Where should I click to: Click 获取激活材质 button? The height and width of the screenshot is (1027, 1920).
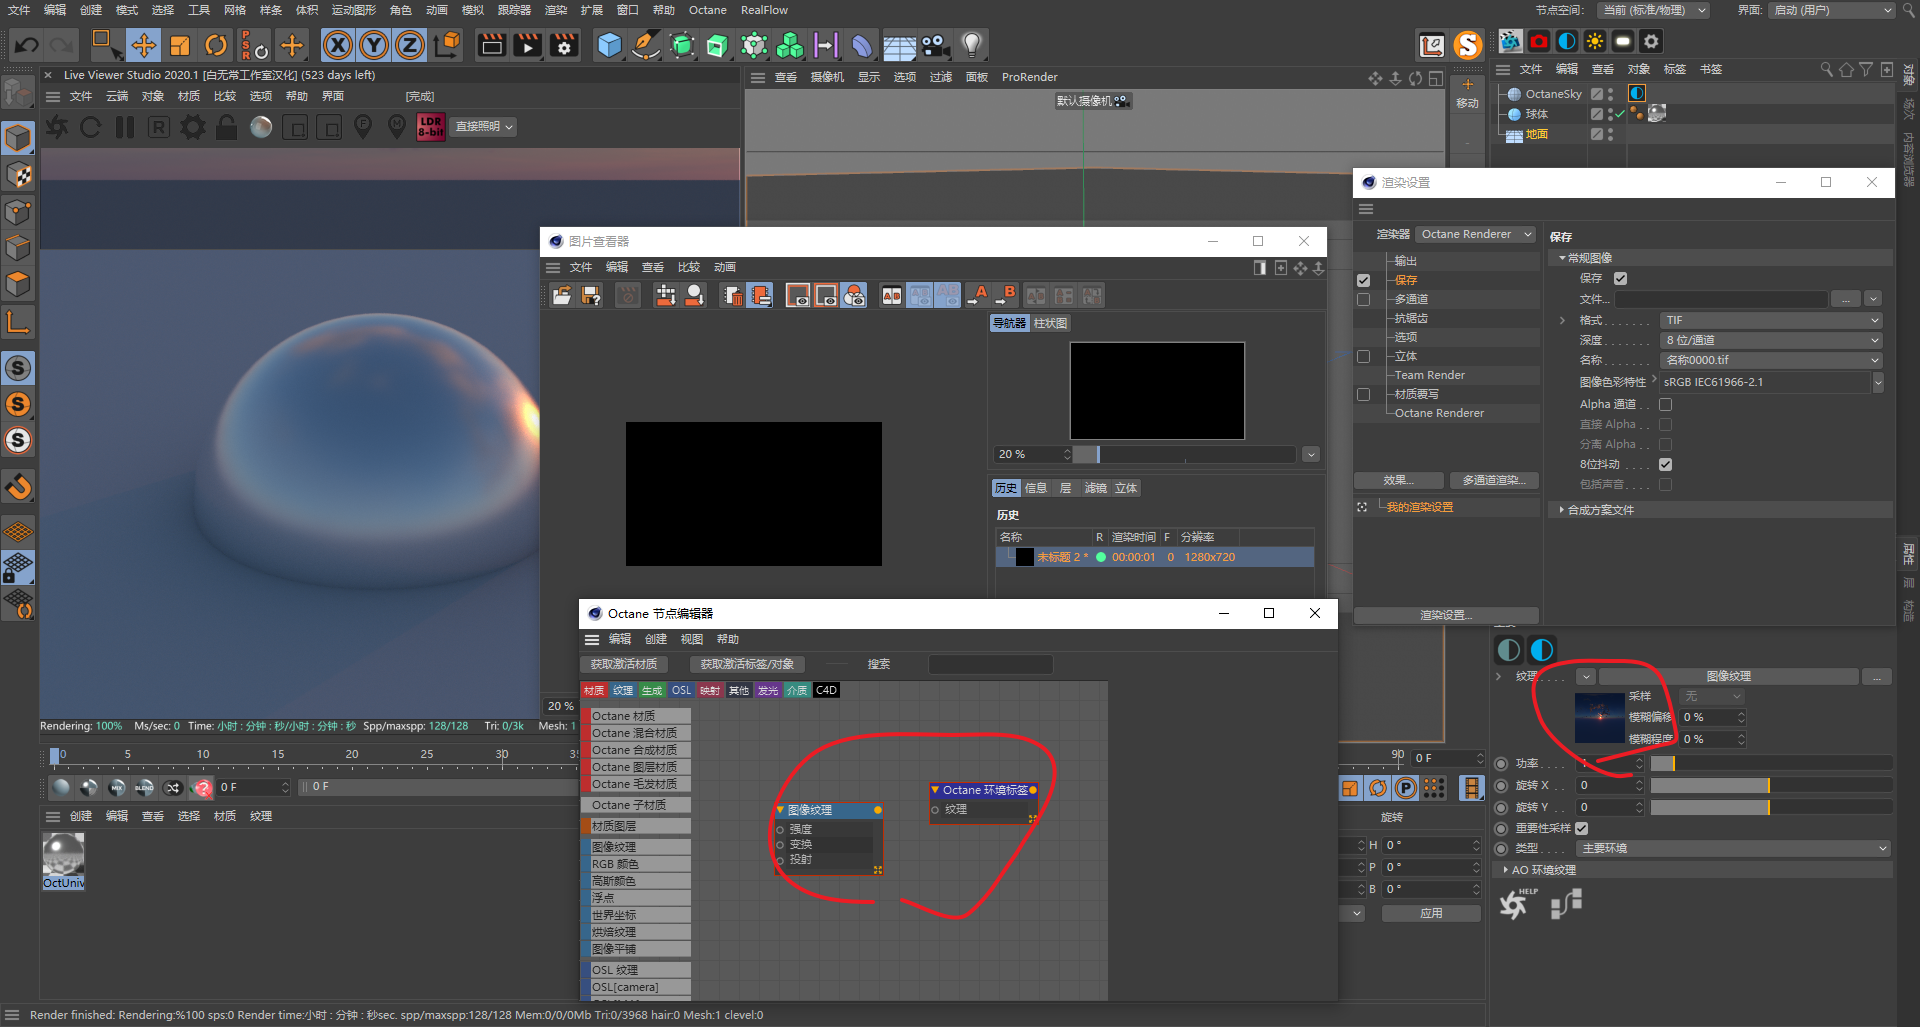[624, 664]
